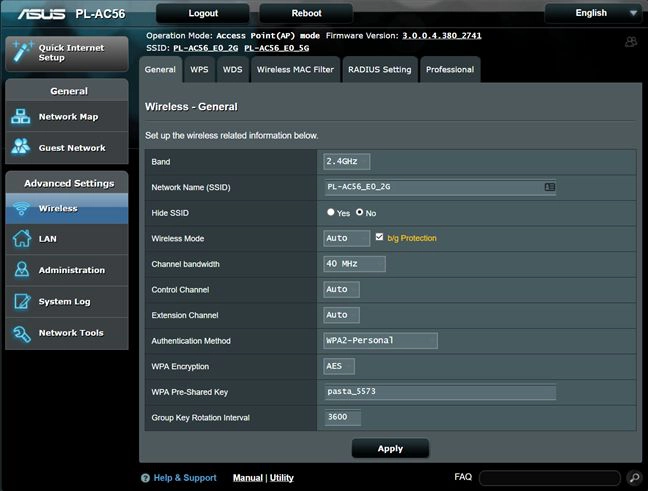The height and width of the screenshot is (491, 648).
Task: Click into the FAQ search box
Action: (x=550, y=478)
